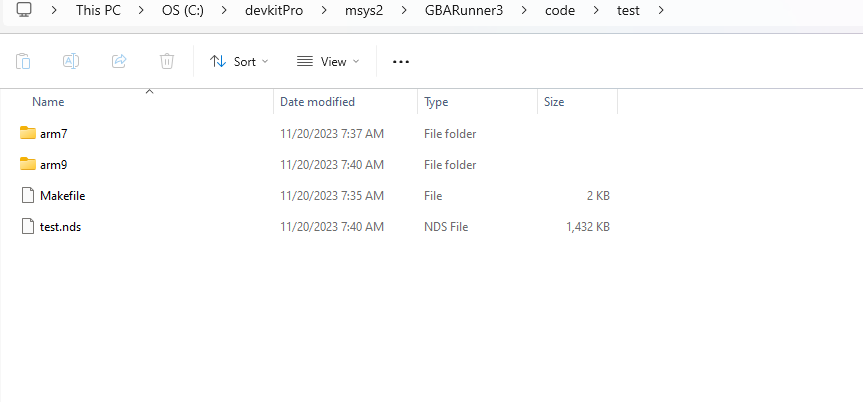Select the arm7 folder icon

coord(28,133)
